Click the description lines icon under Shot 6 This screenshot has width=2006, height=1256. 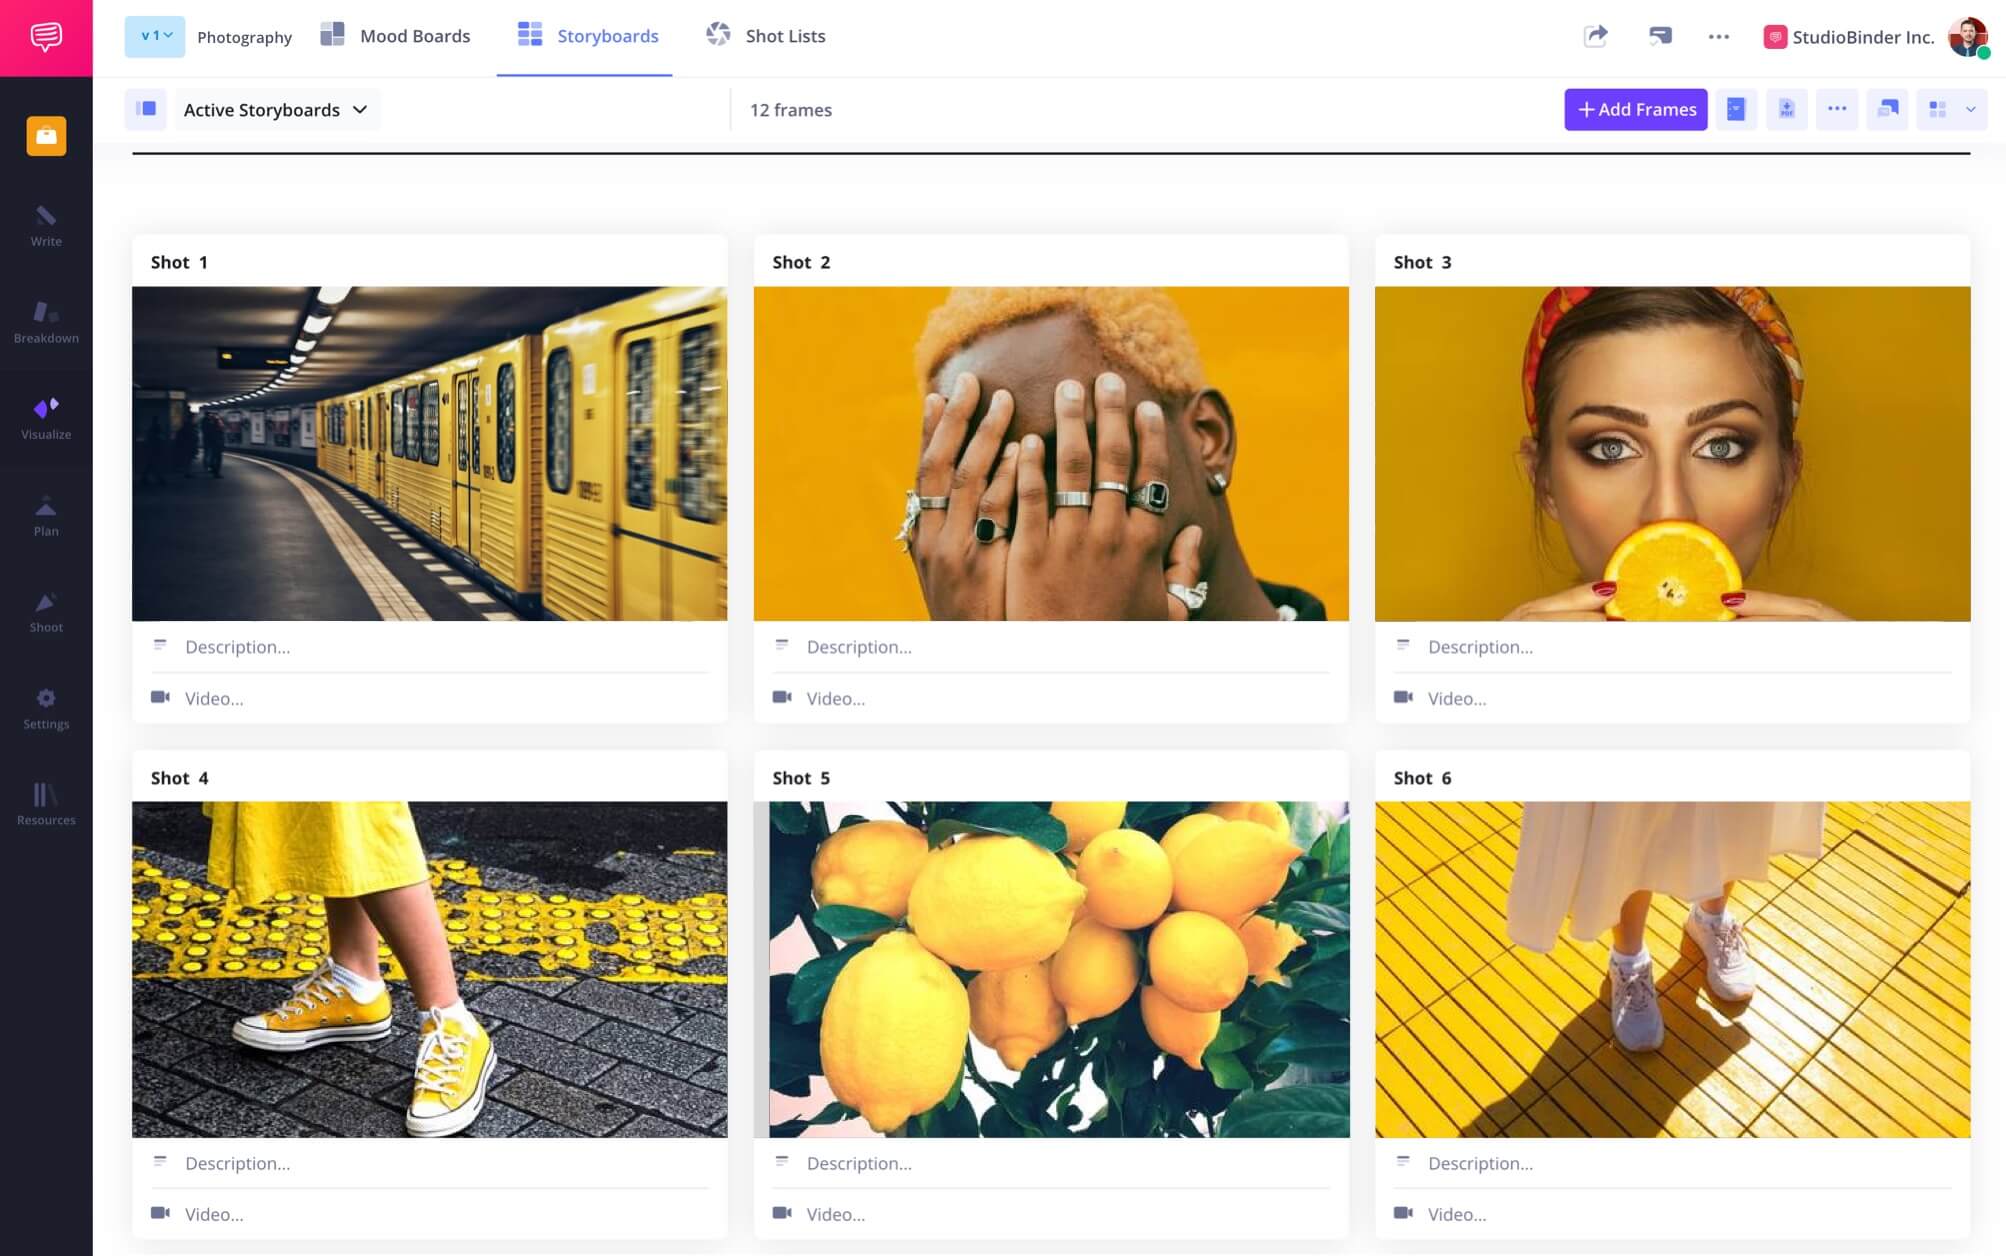1403,1161
